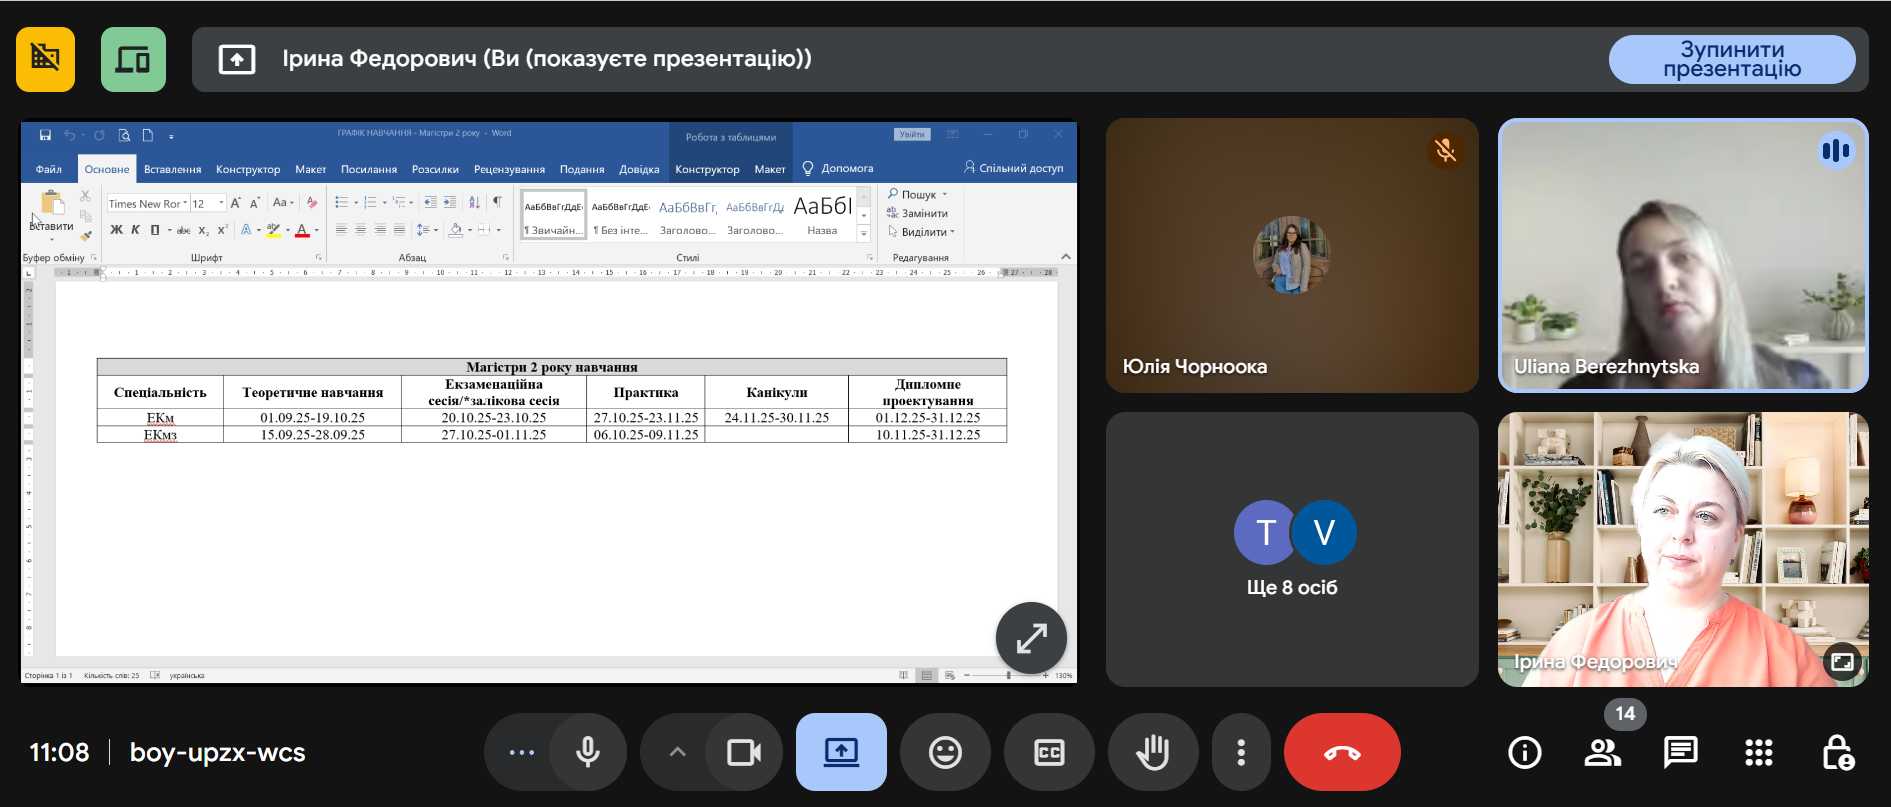Image resolution: width=1891 pixels, height=807 pixels.
Task: Mute the microphone
Action: 588,752
